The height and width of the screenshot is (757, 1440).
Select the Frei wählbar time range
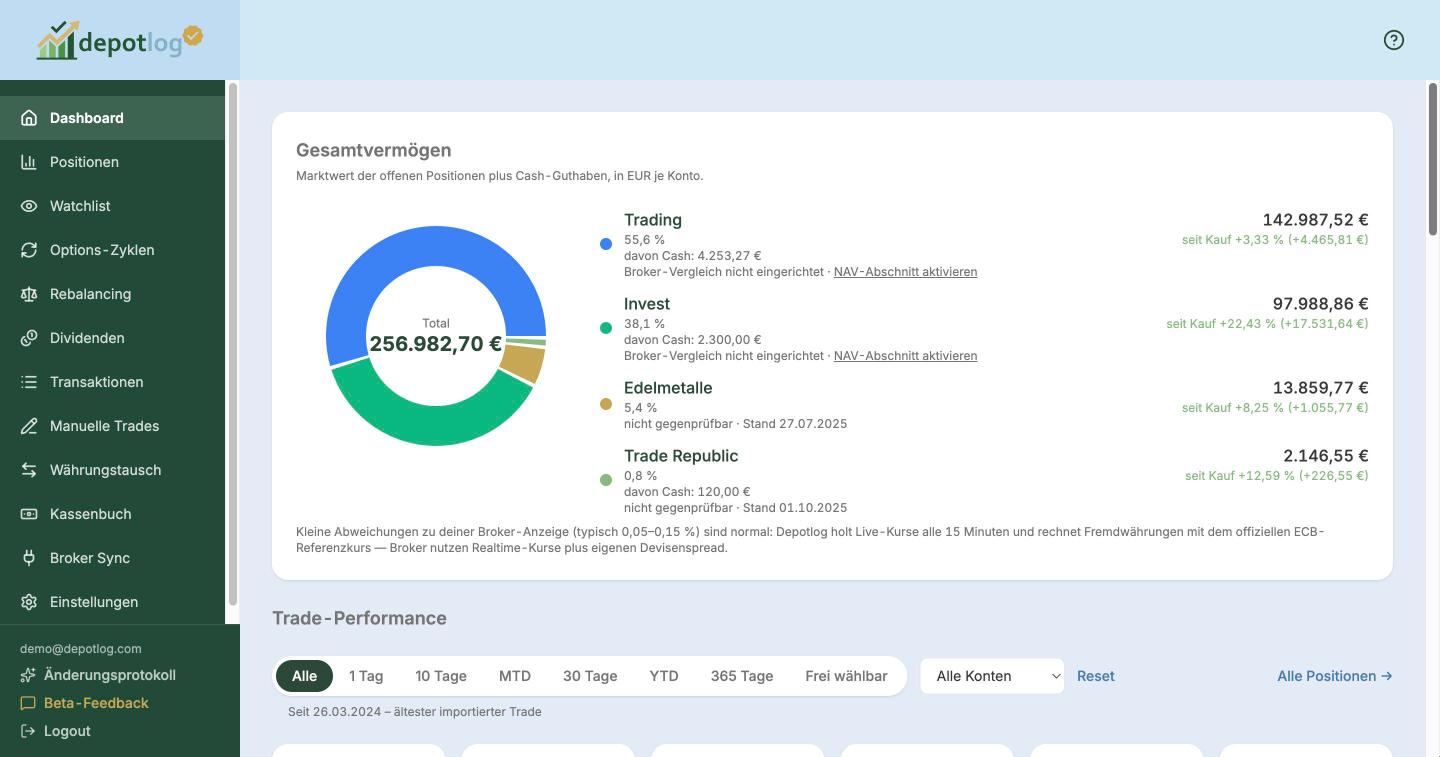click(x=846, y=676)
